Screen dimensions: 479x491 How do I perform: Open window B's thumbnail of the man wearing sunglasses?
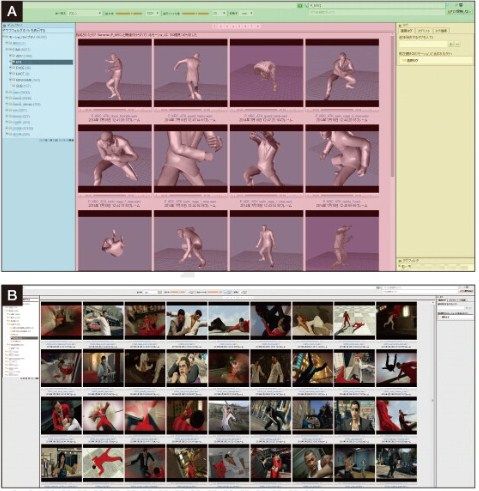[x=354, y=416]
